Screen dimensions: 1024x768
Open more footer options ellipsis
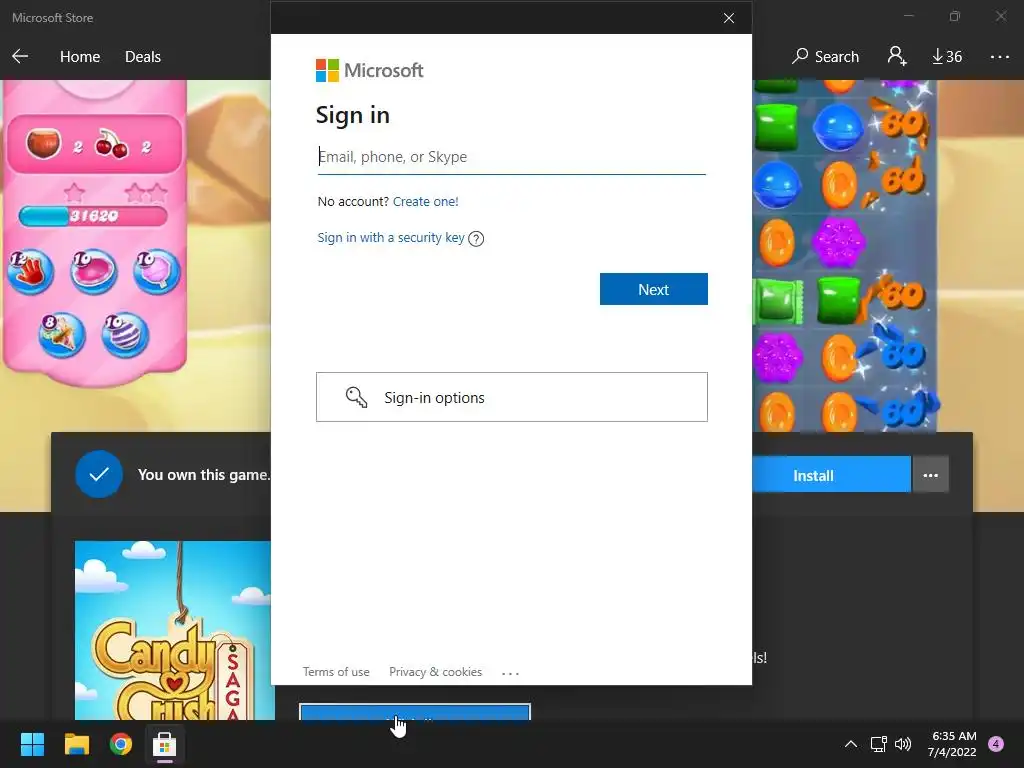coord(510,673)
